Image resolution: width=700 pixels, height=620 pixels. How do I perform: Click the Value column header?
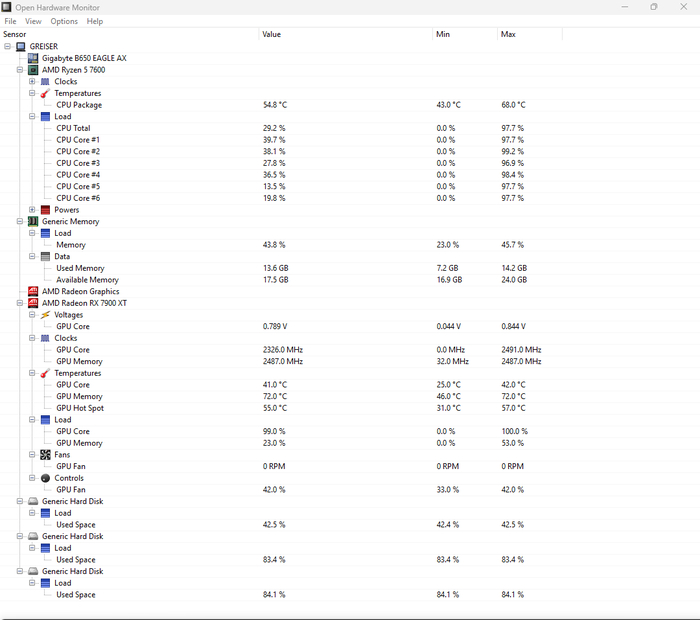point(346,34)
